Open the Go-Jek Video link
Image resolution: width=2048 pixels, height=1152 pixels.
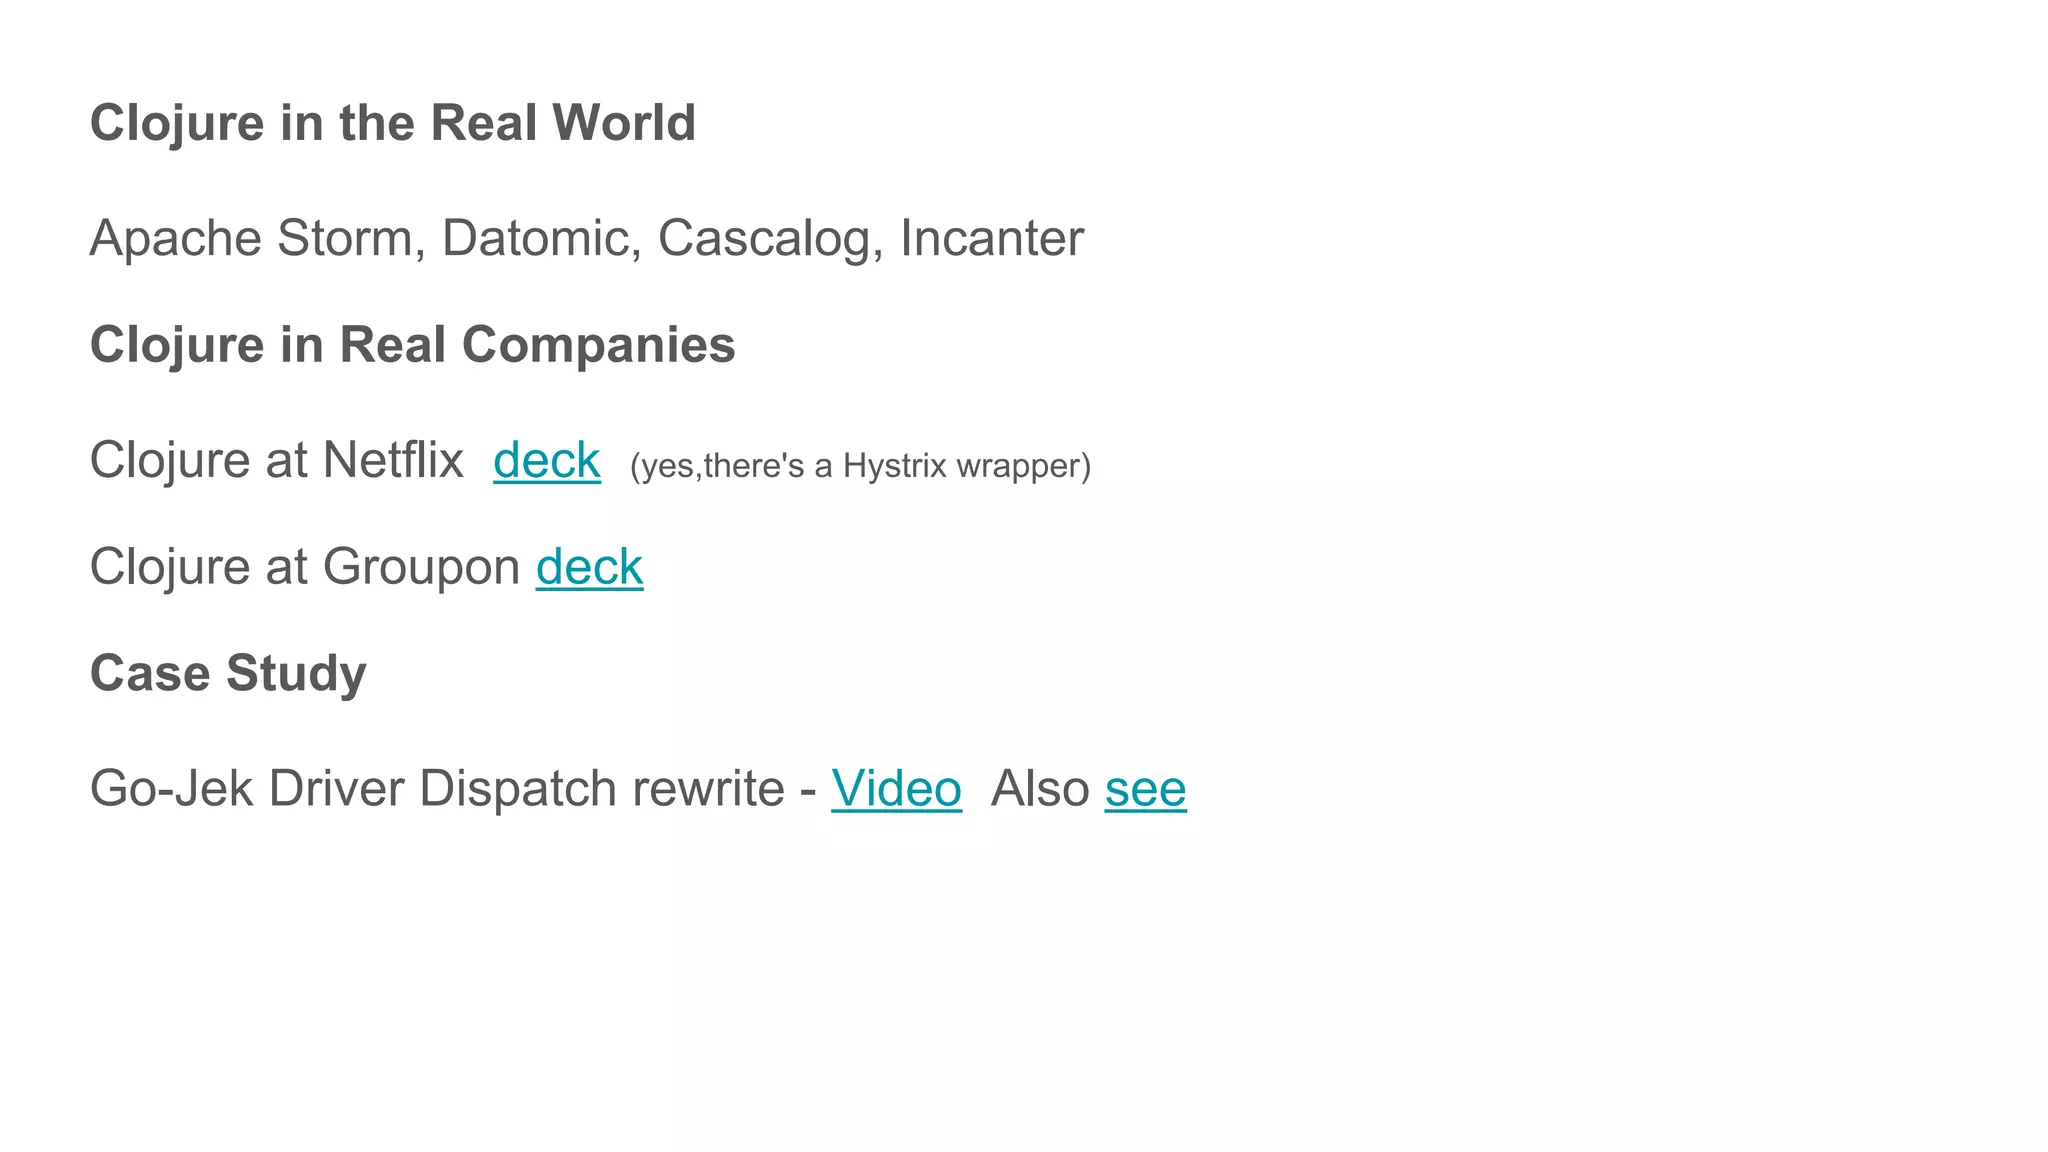(x=896, y=789)
